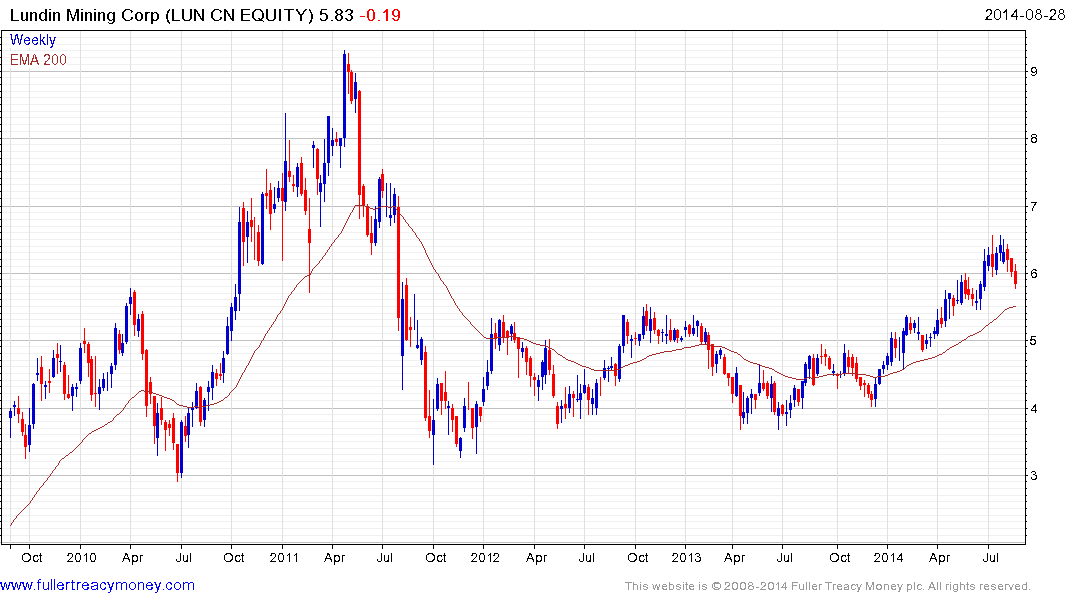Viewport: 1075px width, 600px height.
Task: Click the price axis label 3
Action: point(1034,476)
